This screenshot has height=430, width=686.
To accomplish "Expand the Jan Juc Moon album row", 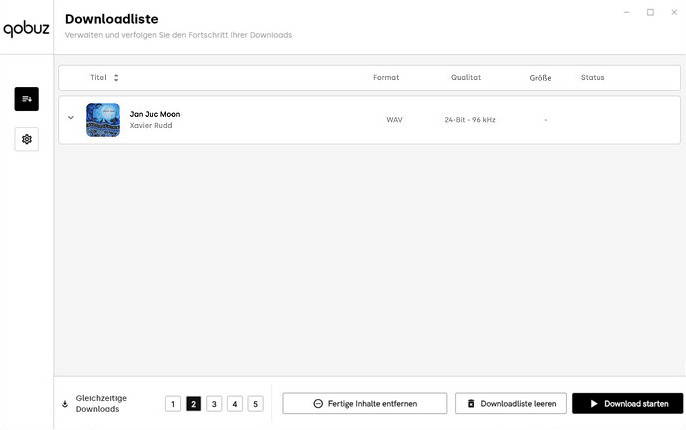I will point(70,118).
